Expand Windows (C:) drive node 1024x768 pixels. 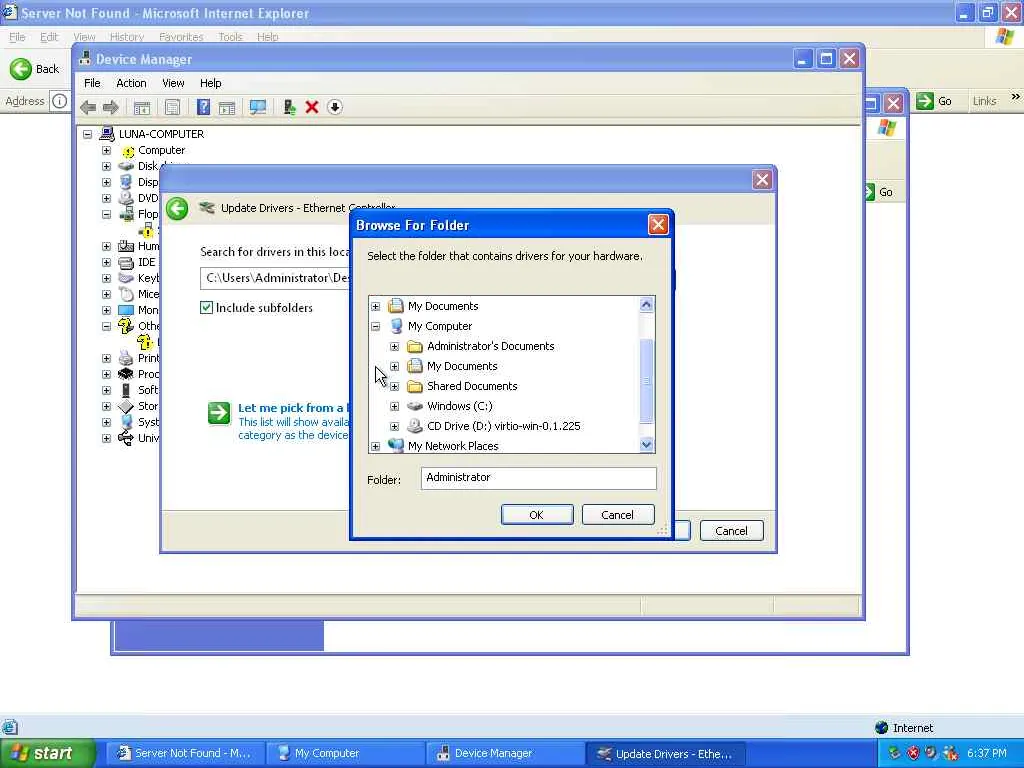click(394, 406)
